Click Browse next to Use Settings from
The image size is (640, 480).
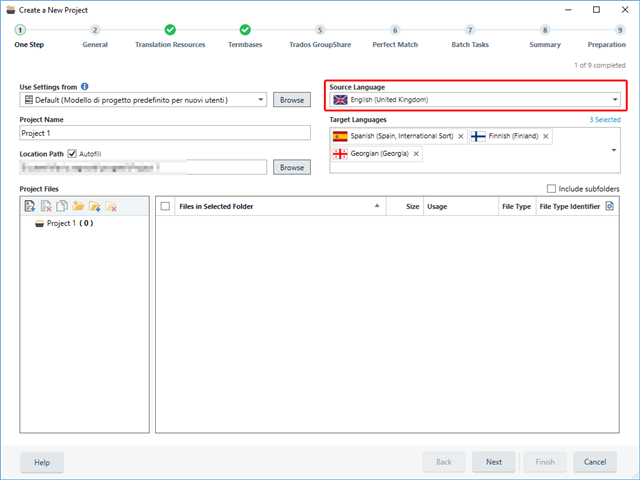292,100
